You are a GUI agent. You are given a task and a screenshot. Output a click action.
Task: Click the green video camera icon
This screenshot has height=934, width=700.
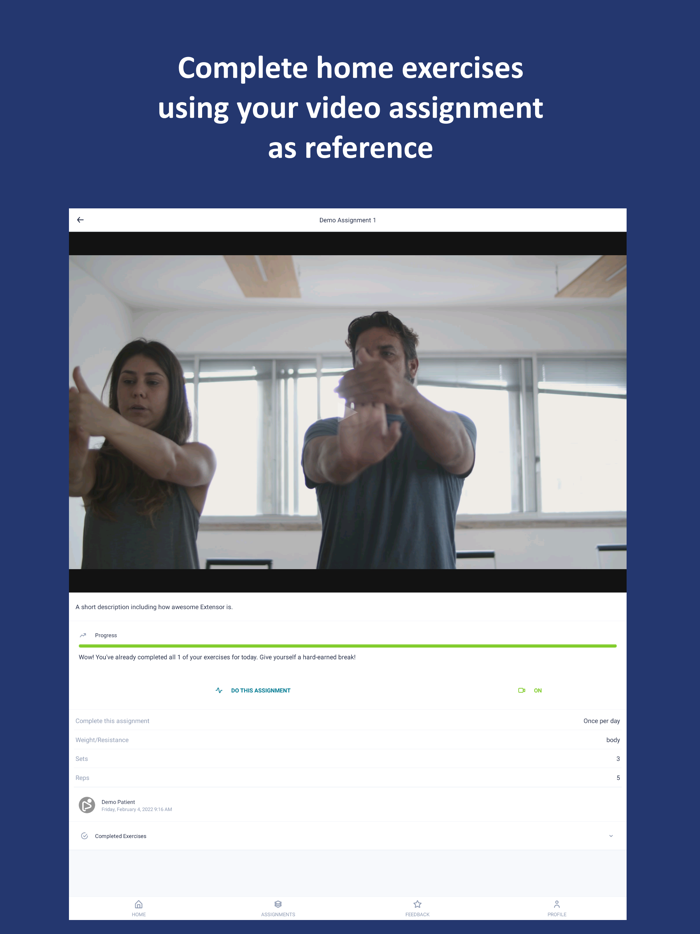[521, 690]
